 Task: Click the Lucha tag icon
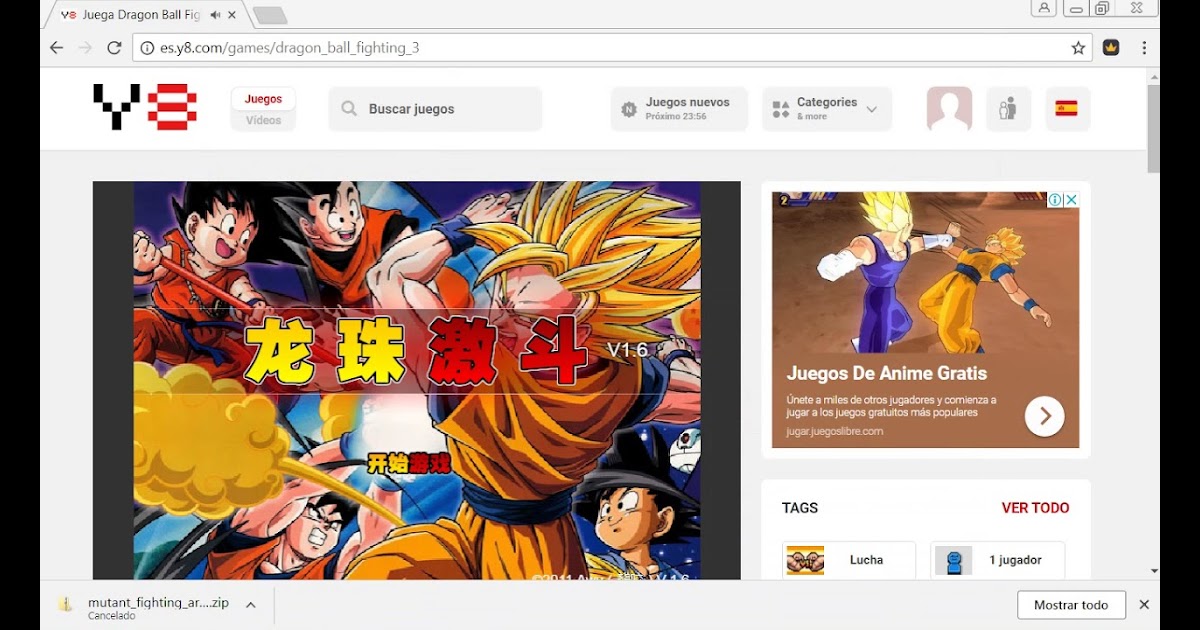point(805,560)
